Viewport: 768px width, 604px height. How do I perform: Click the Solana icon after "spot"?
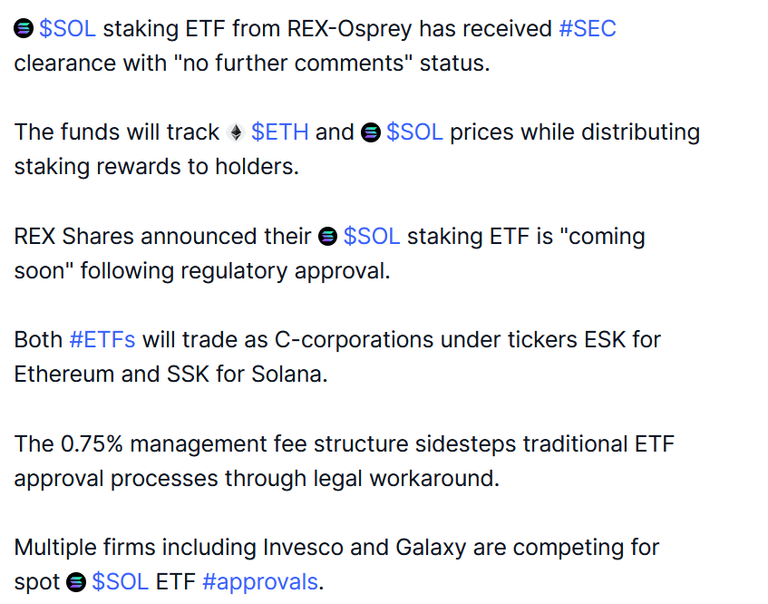pyautogui.click(x=76, y=582)
